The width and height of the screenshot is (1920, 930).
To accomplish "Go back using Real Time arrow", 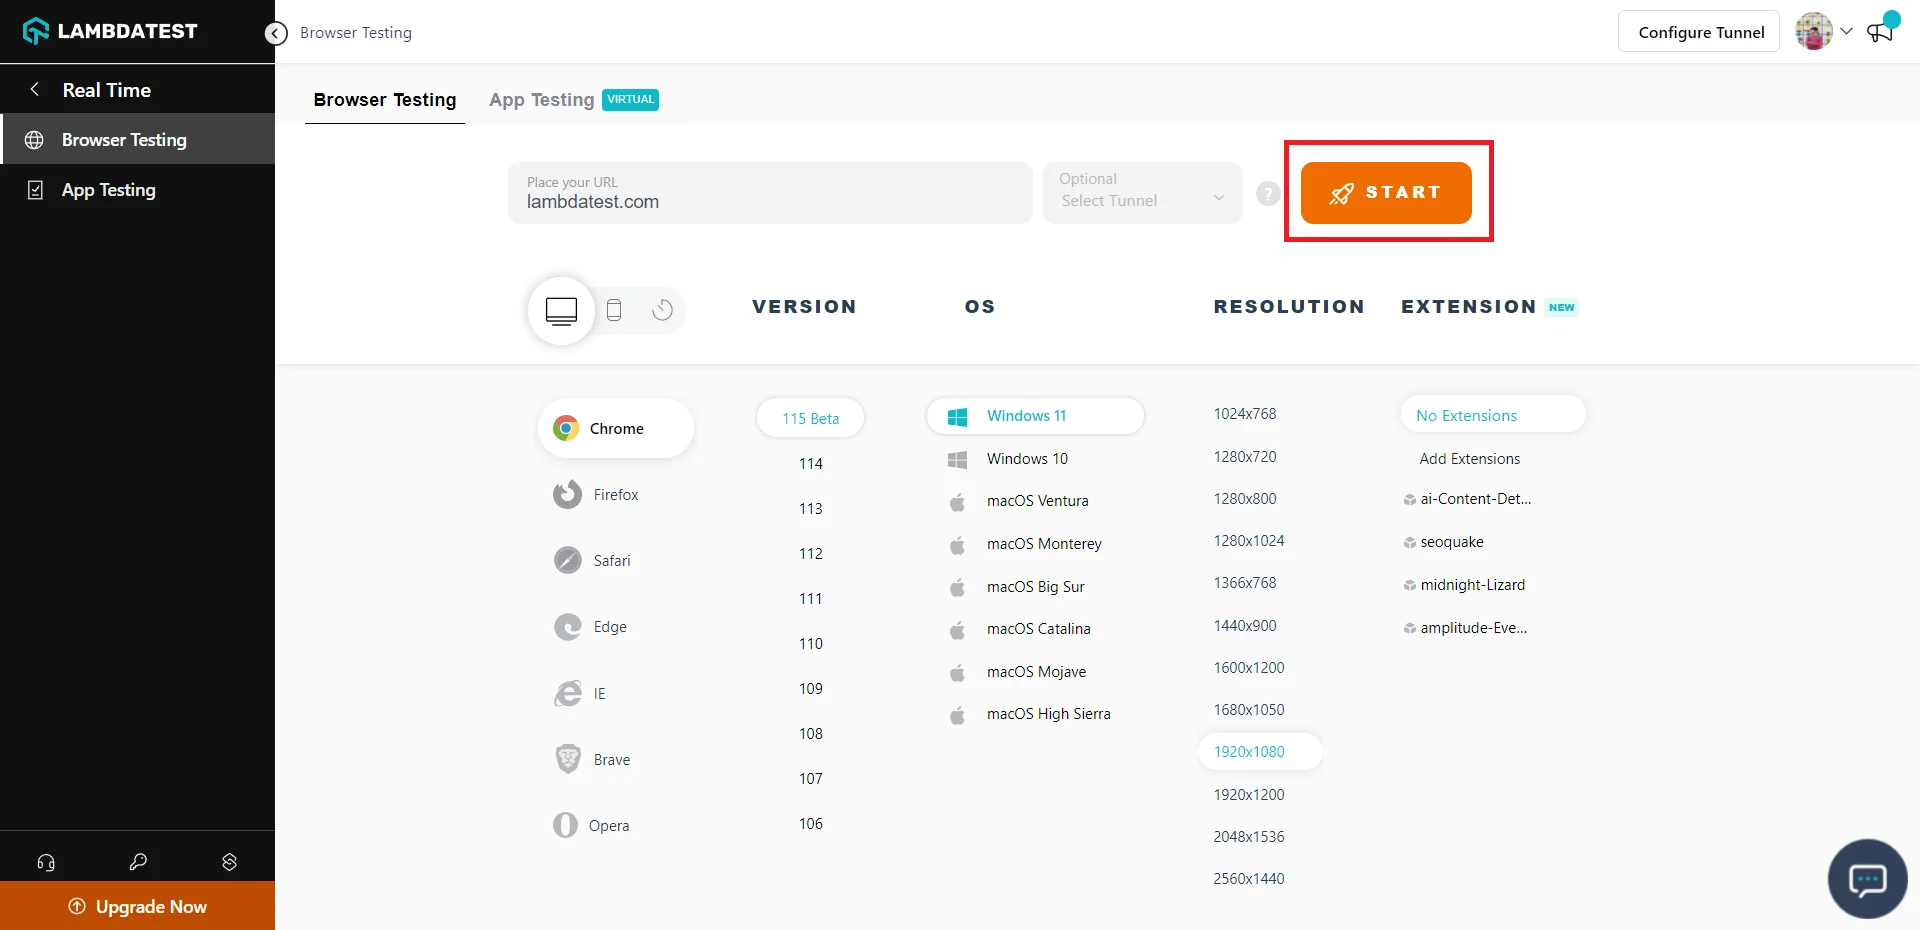I will click(x=35, y=89).
